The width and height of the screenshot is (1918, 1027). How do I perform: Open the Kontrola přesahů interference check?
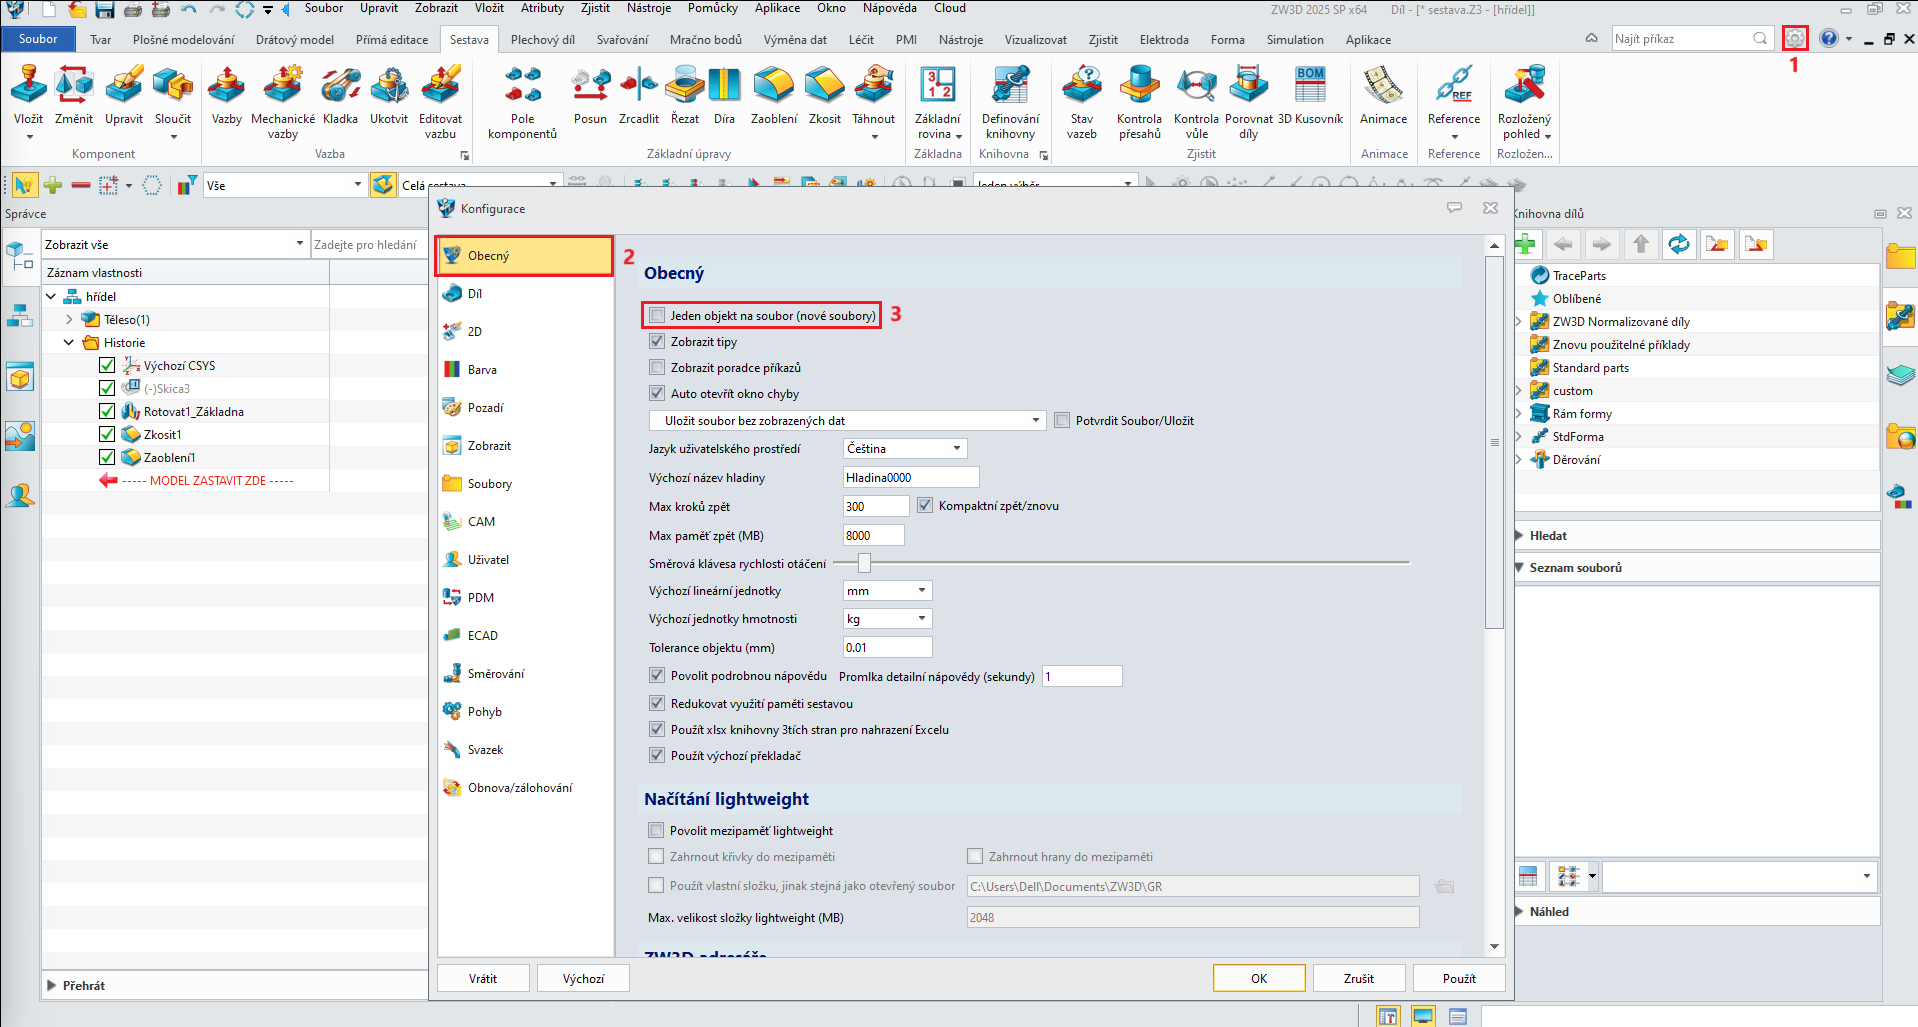pyautogui.click(x=1139, y=87)
